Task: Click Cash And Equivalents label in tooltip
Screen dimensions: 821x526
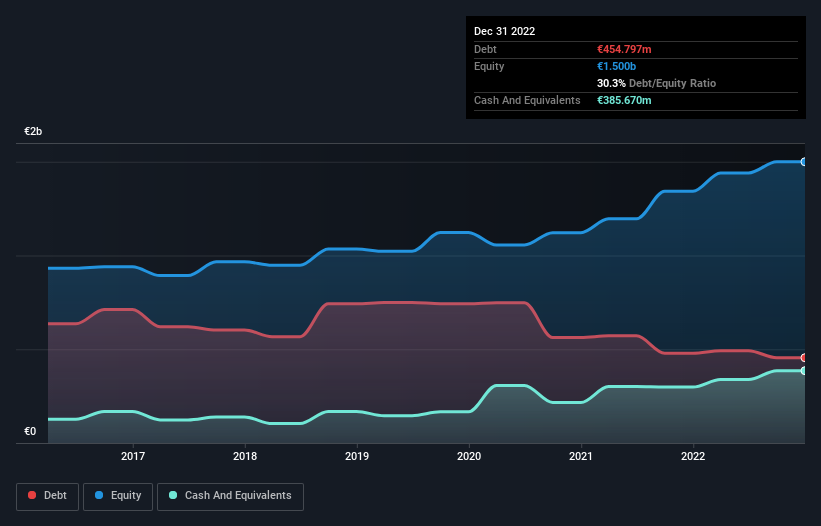Action: coord(527,100)
